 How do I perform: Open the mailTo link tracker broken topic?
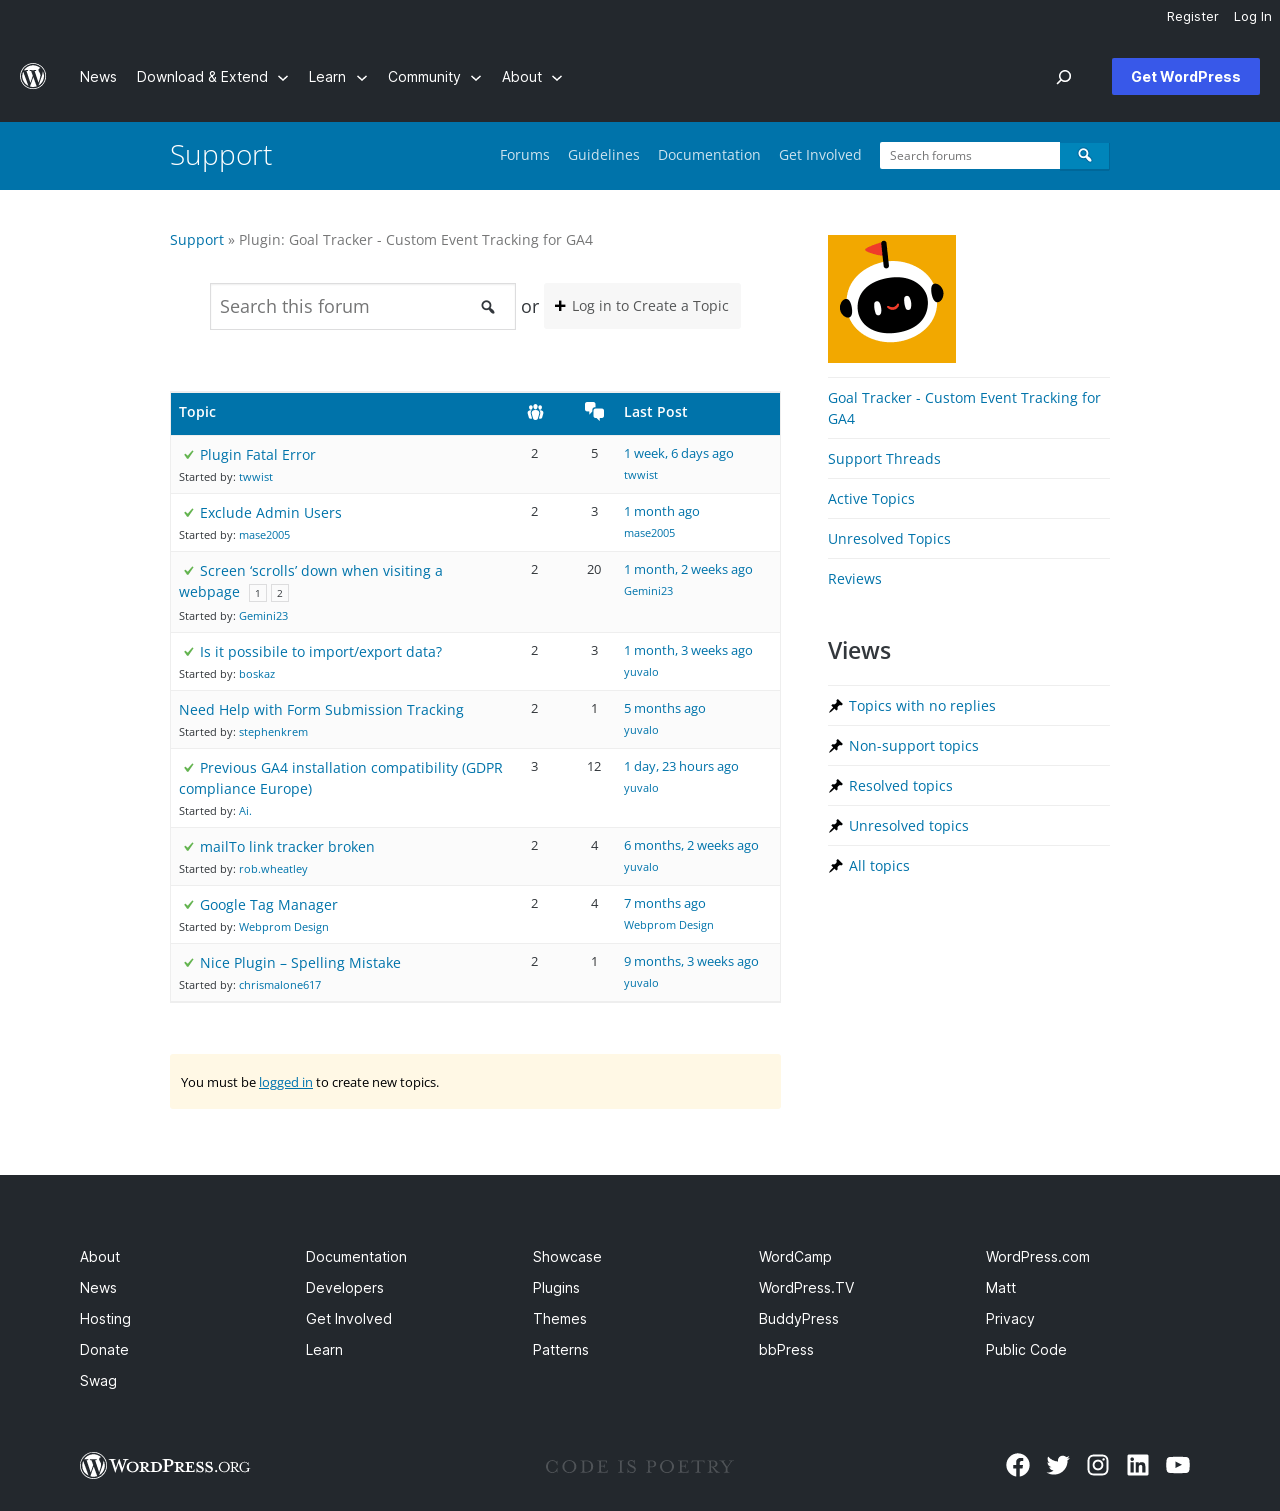point(287,847)
